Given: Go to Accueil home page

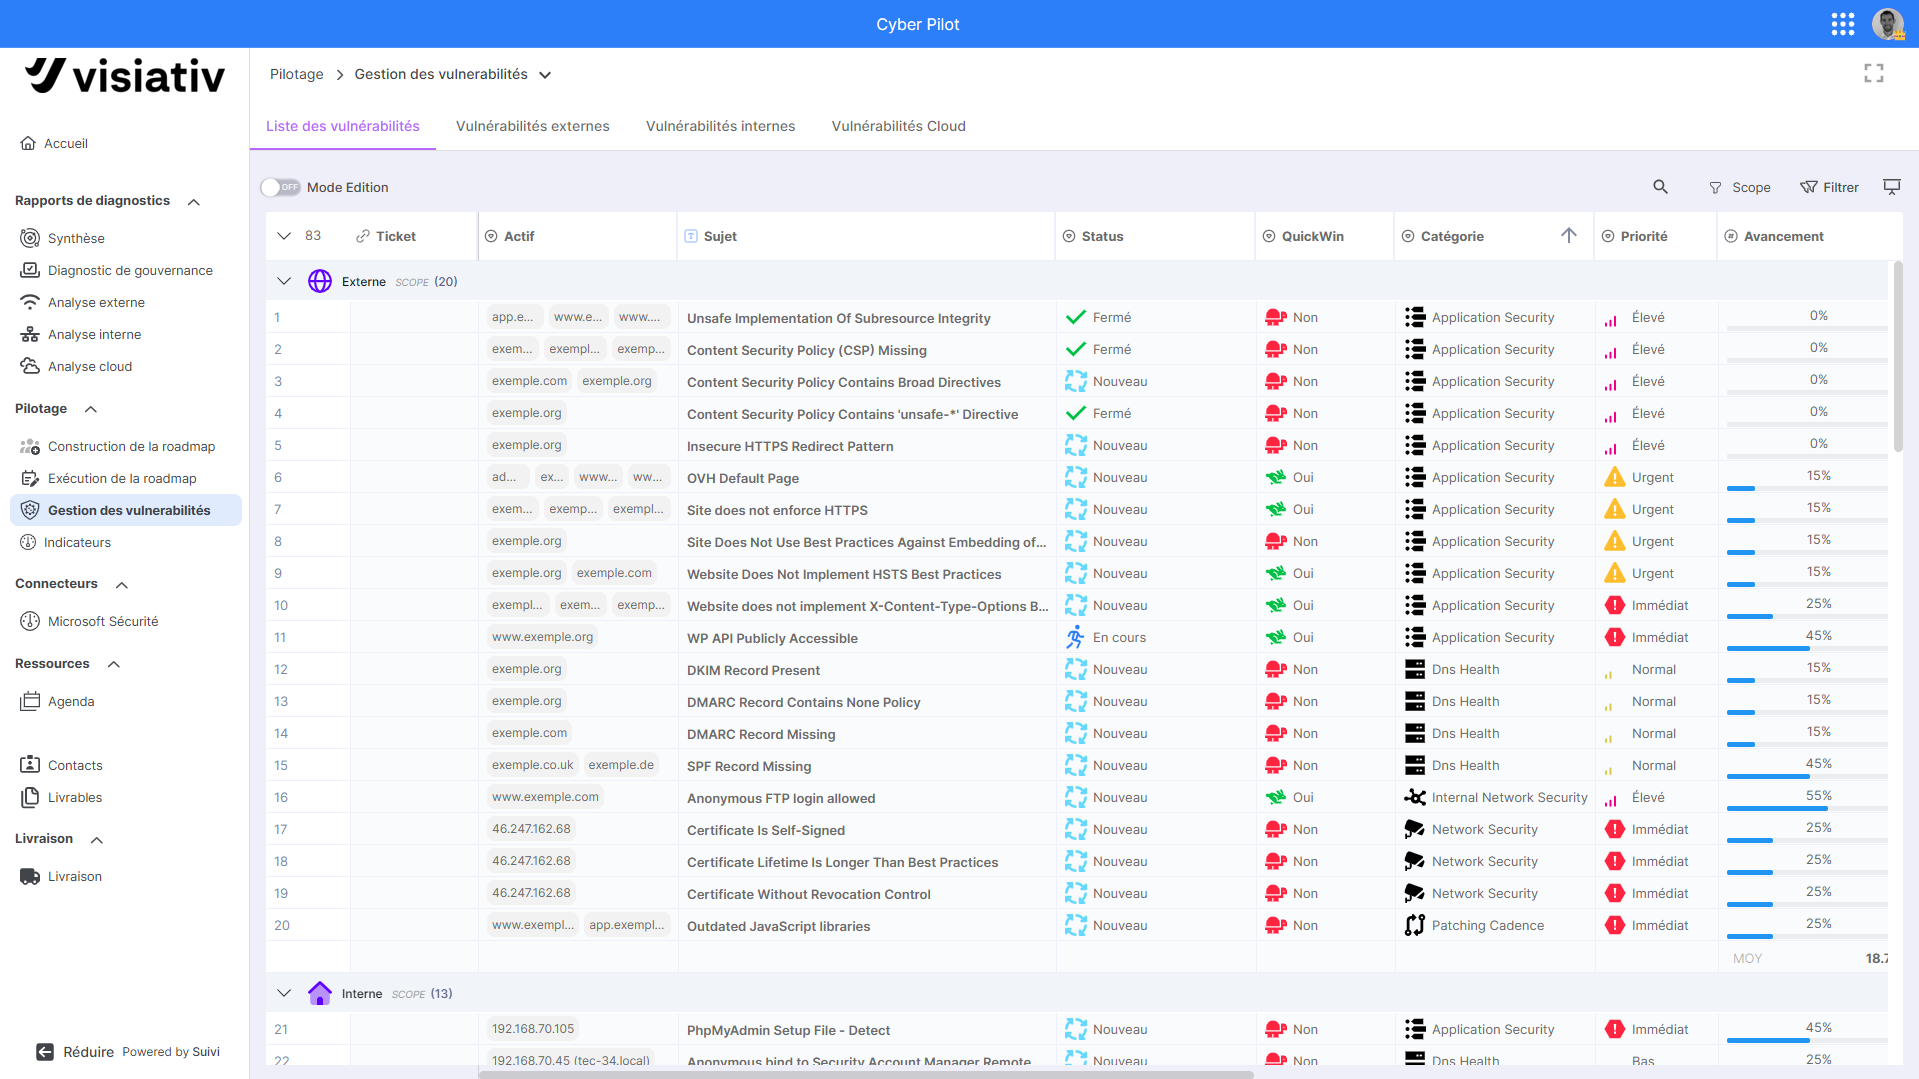Looking at the screenshot, I should click(66, 143).
